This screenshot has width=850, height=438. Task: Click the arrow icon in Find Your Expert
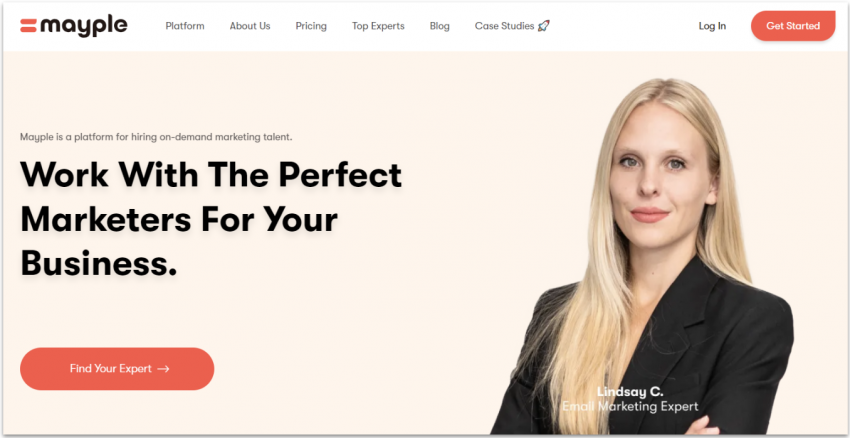pyautogui.click(x=163, y=369)
